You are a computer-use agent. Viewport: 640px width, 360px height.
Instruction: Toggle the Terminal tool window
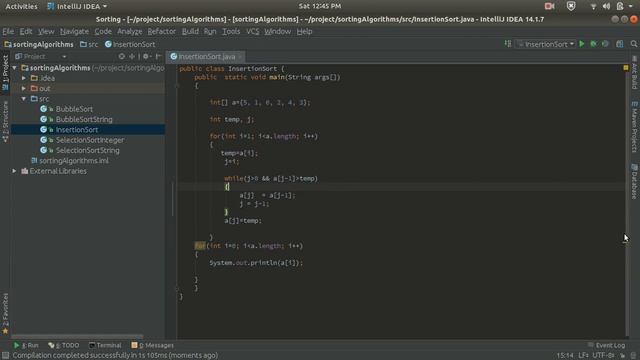click(x=105, y=345)
